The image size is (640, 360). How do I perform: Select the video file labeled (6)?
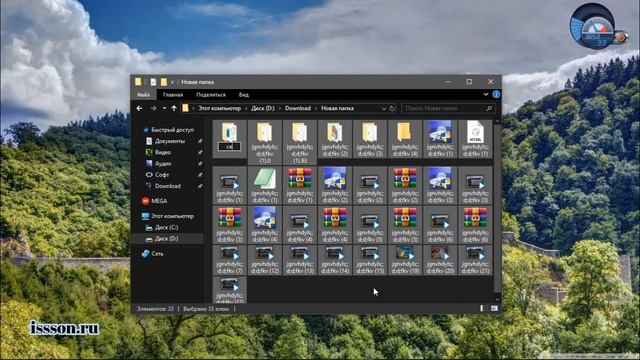click(x=440, y=225)
